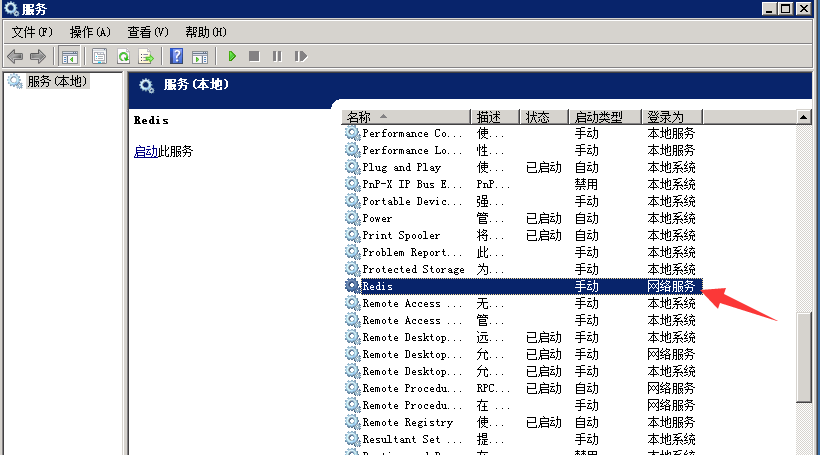
Task: Toggle the action pane toolbar icon
Action: 200,56
